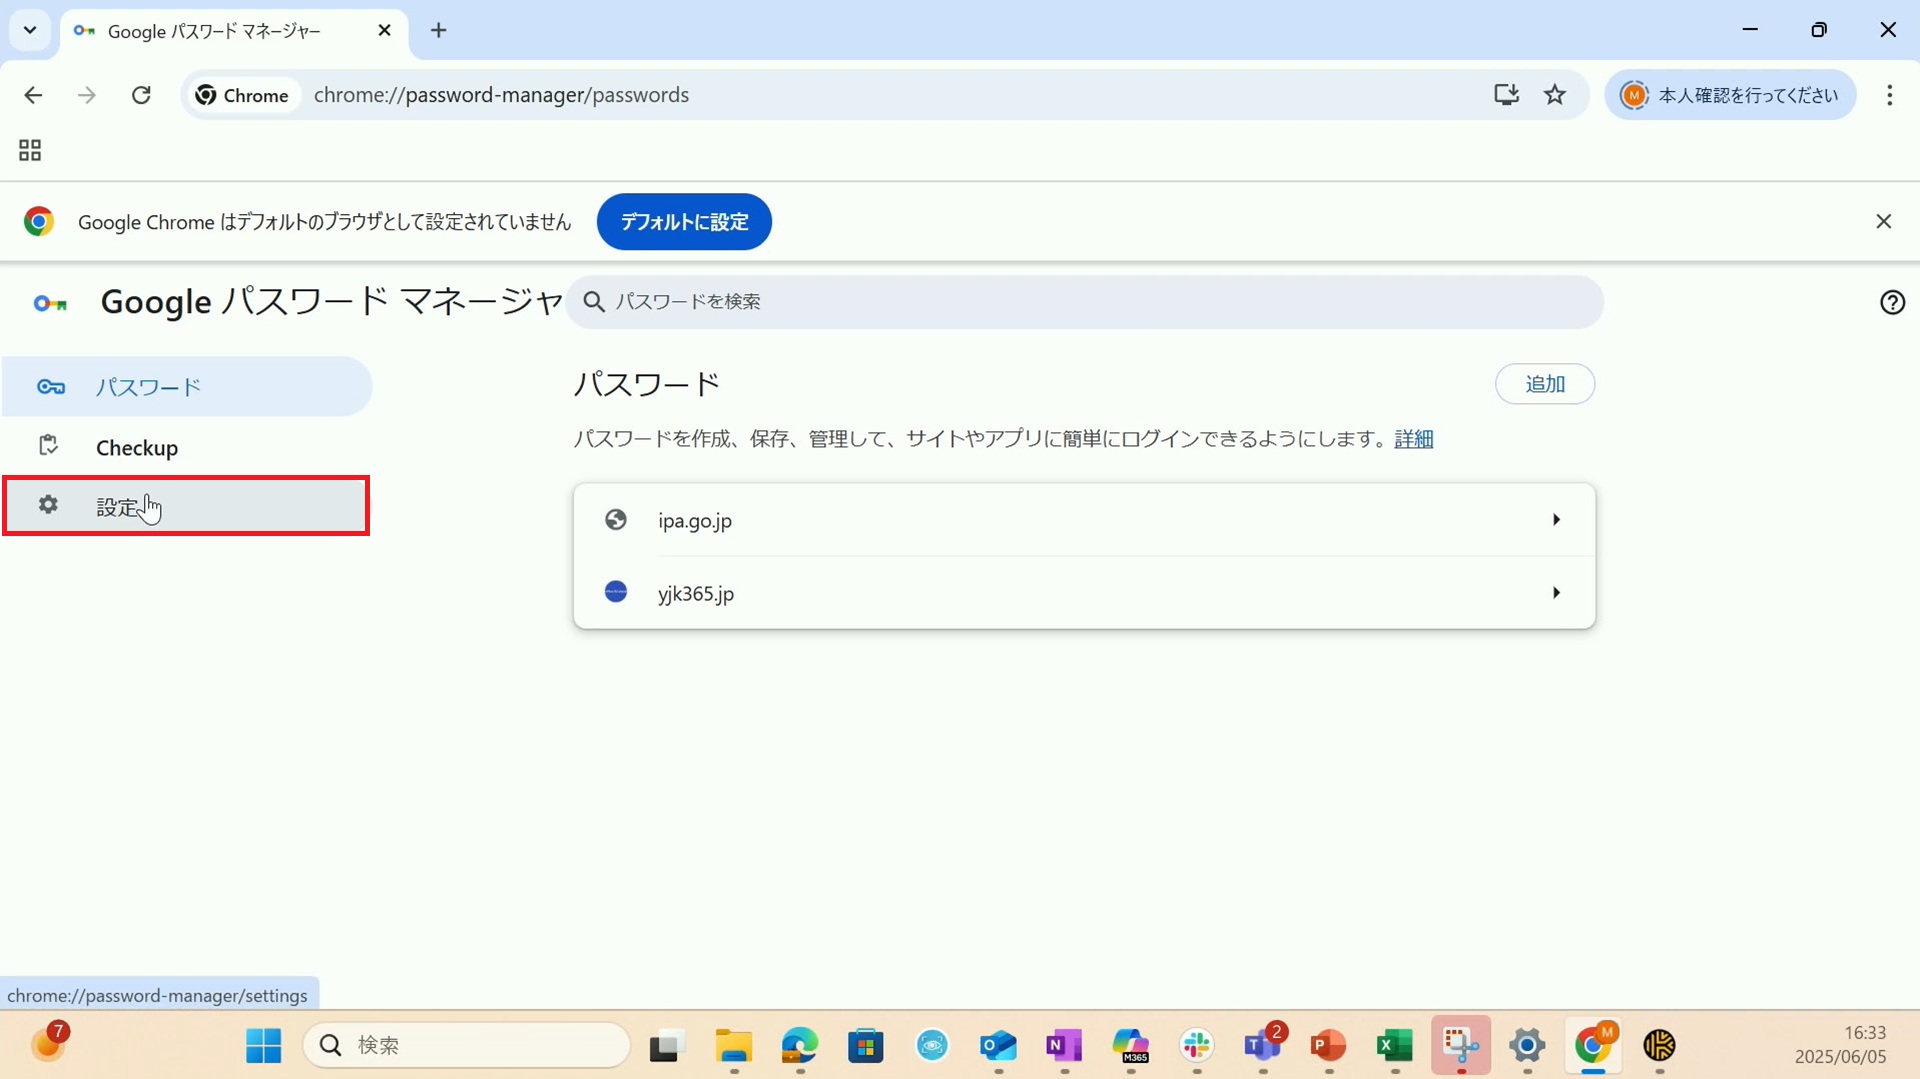Open a new tab with the plus icon
This screenshot has width=1920, height=1079.
point(438,30)
